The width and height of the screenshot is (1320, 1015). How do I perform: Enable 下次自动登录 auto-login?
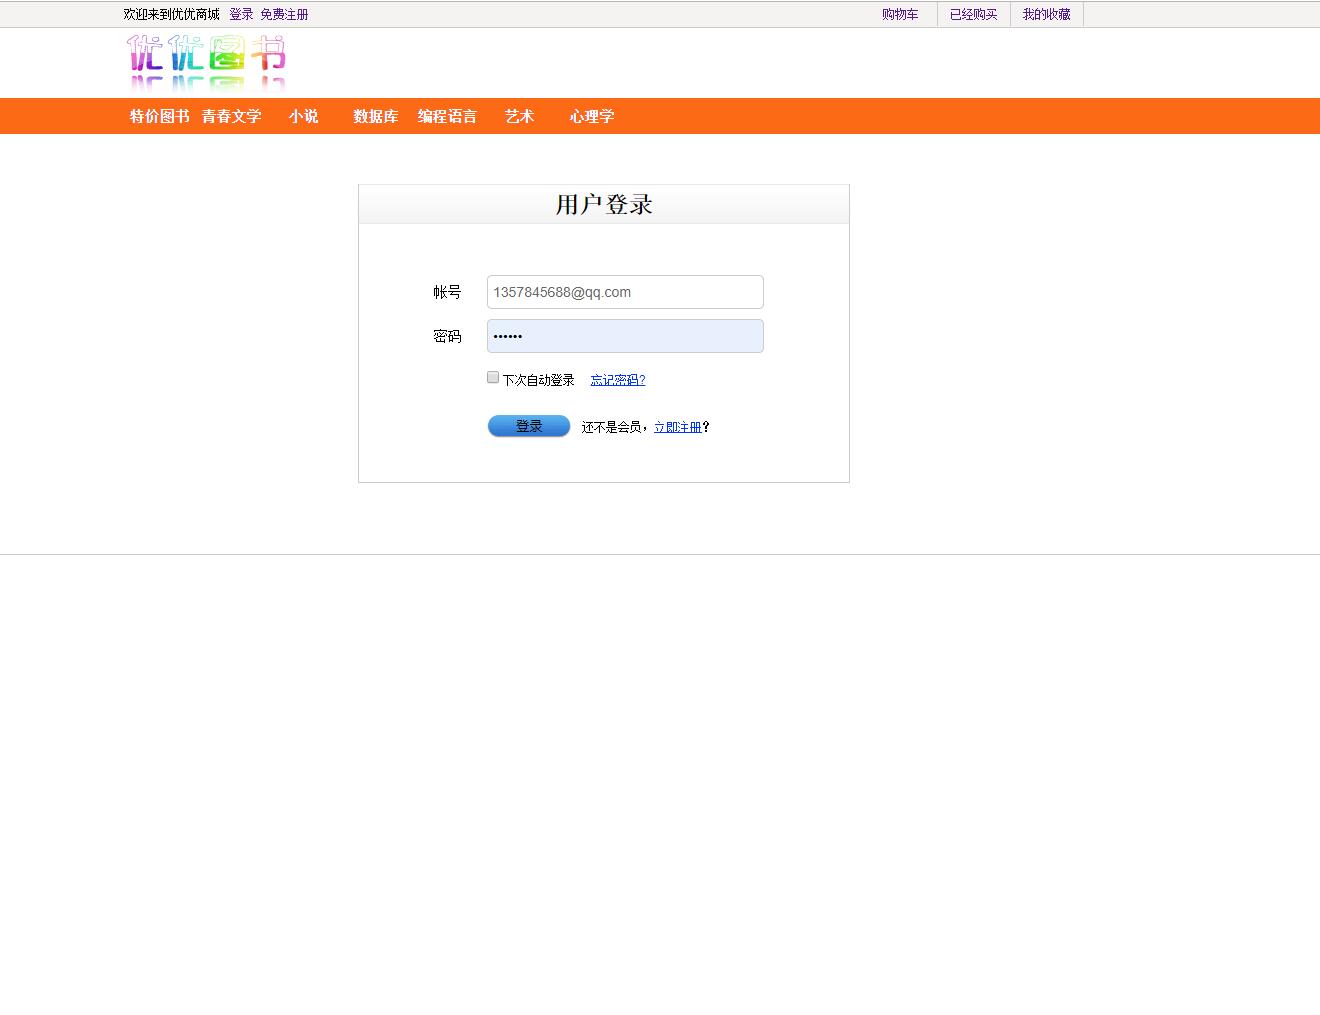click(x=493, y=377)
